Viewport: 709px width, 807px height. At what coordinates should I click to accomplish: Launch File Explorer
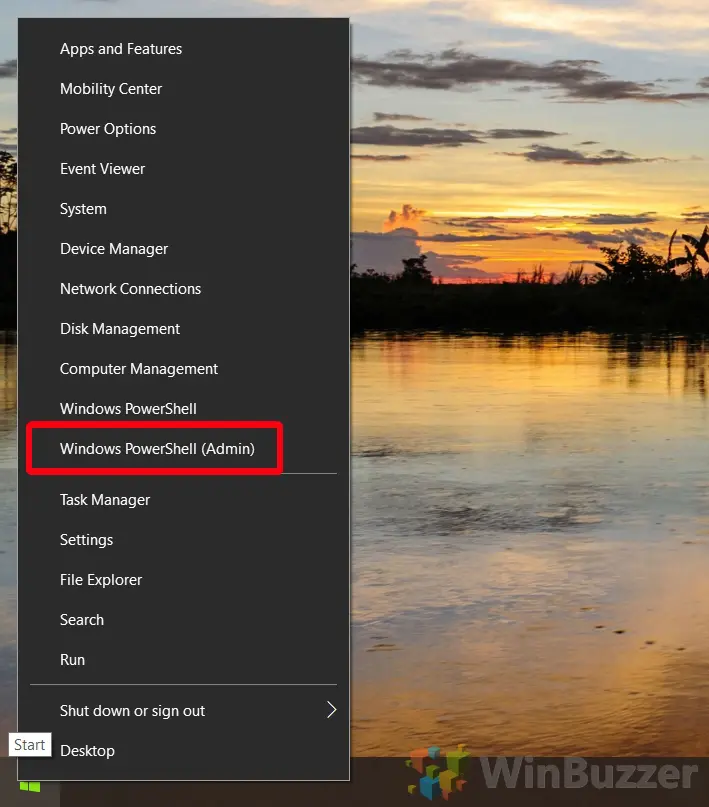(183, 581)
